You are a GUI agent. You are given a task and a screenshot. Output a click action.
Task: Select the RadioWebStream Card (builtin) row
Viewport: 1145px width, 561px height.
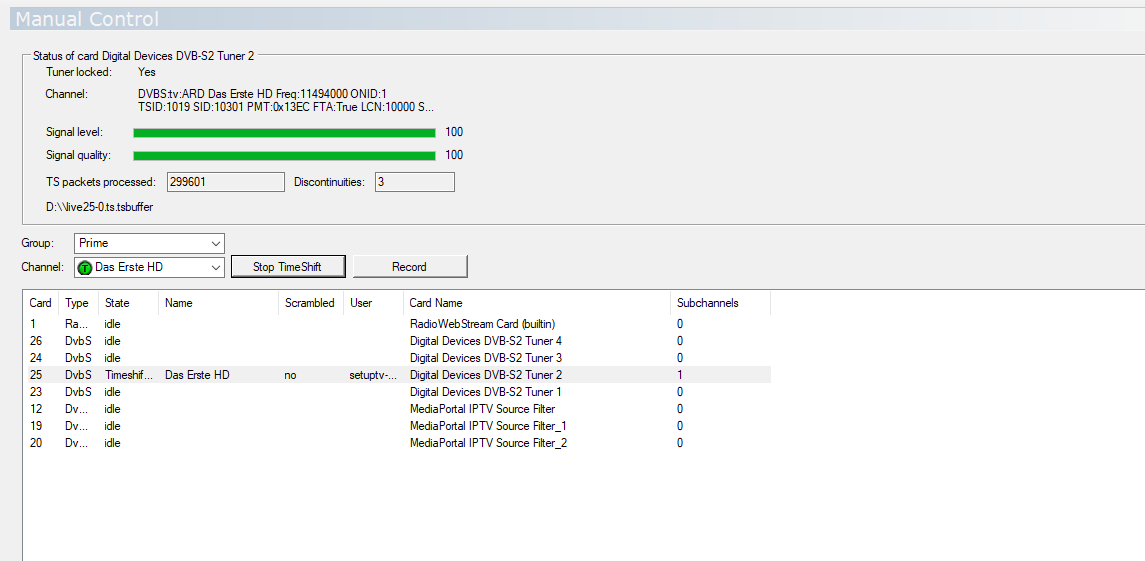[482, 324]
